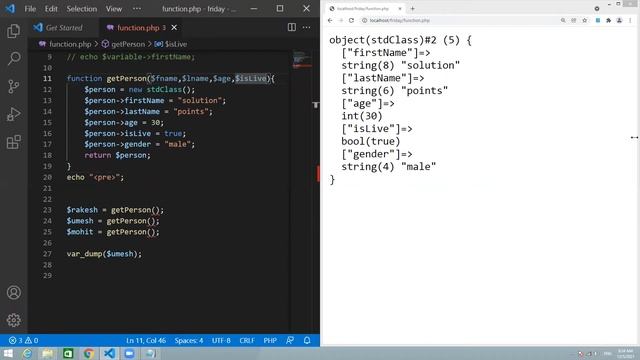
Task: Open the Edit menu
Action: pyautogui.click(x=51, y=9)
